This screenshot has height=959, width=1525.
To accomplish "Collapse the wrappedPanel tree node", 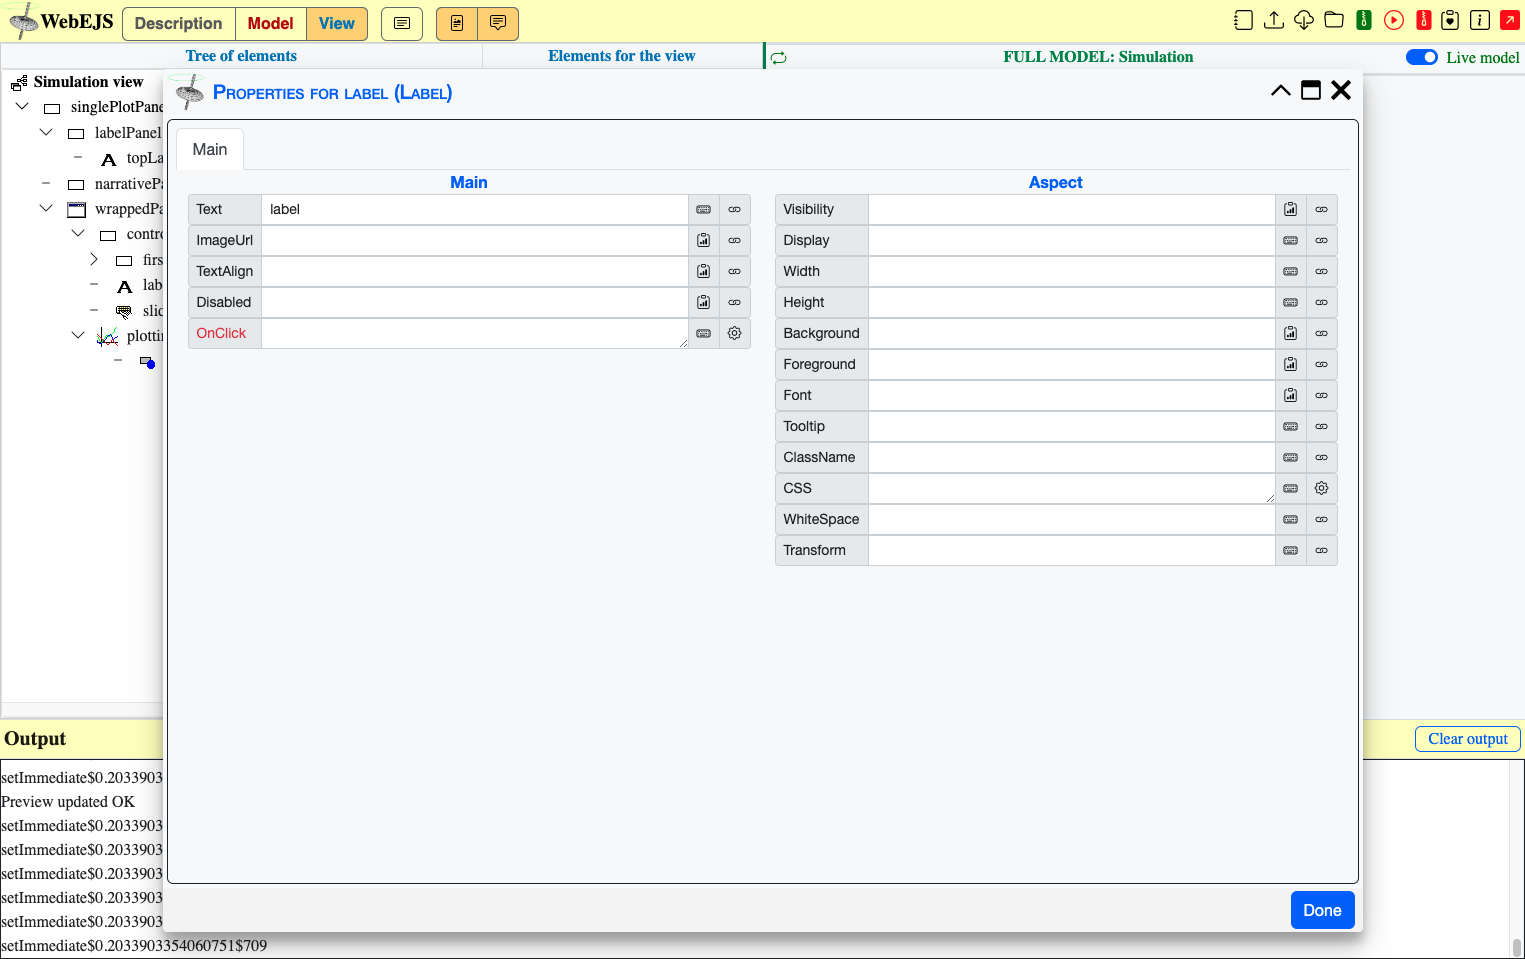I will pyautogui.click(x=46, y=208).
